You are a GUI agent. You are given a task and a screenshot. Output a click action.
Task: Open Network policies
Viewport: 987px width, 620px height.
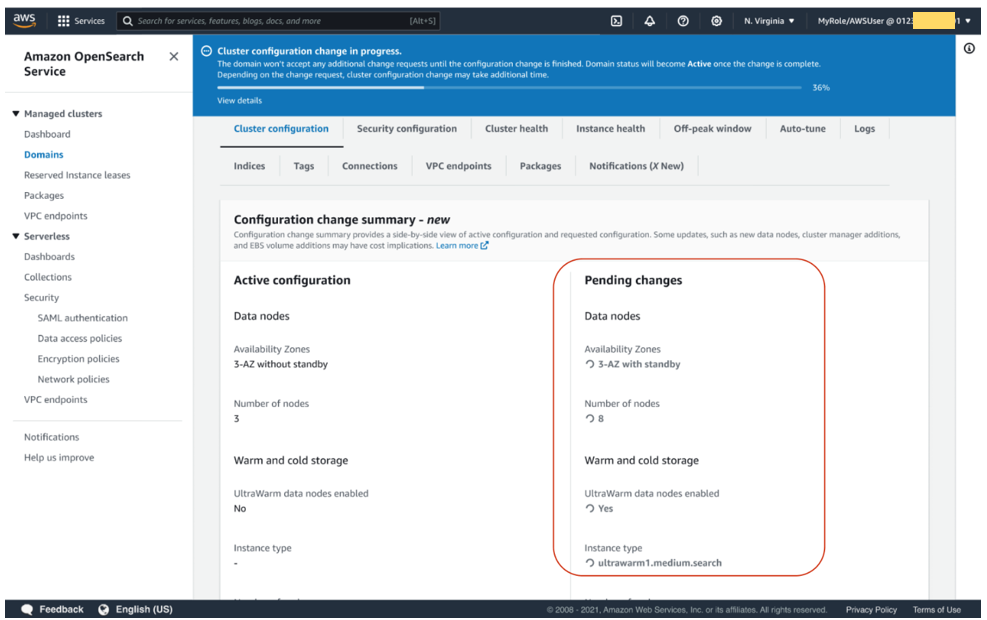(x=74, y=380)
